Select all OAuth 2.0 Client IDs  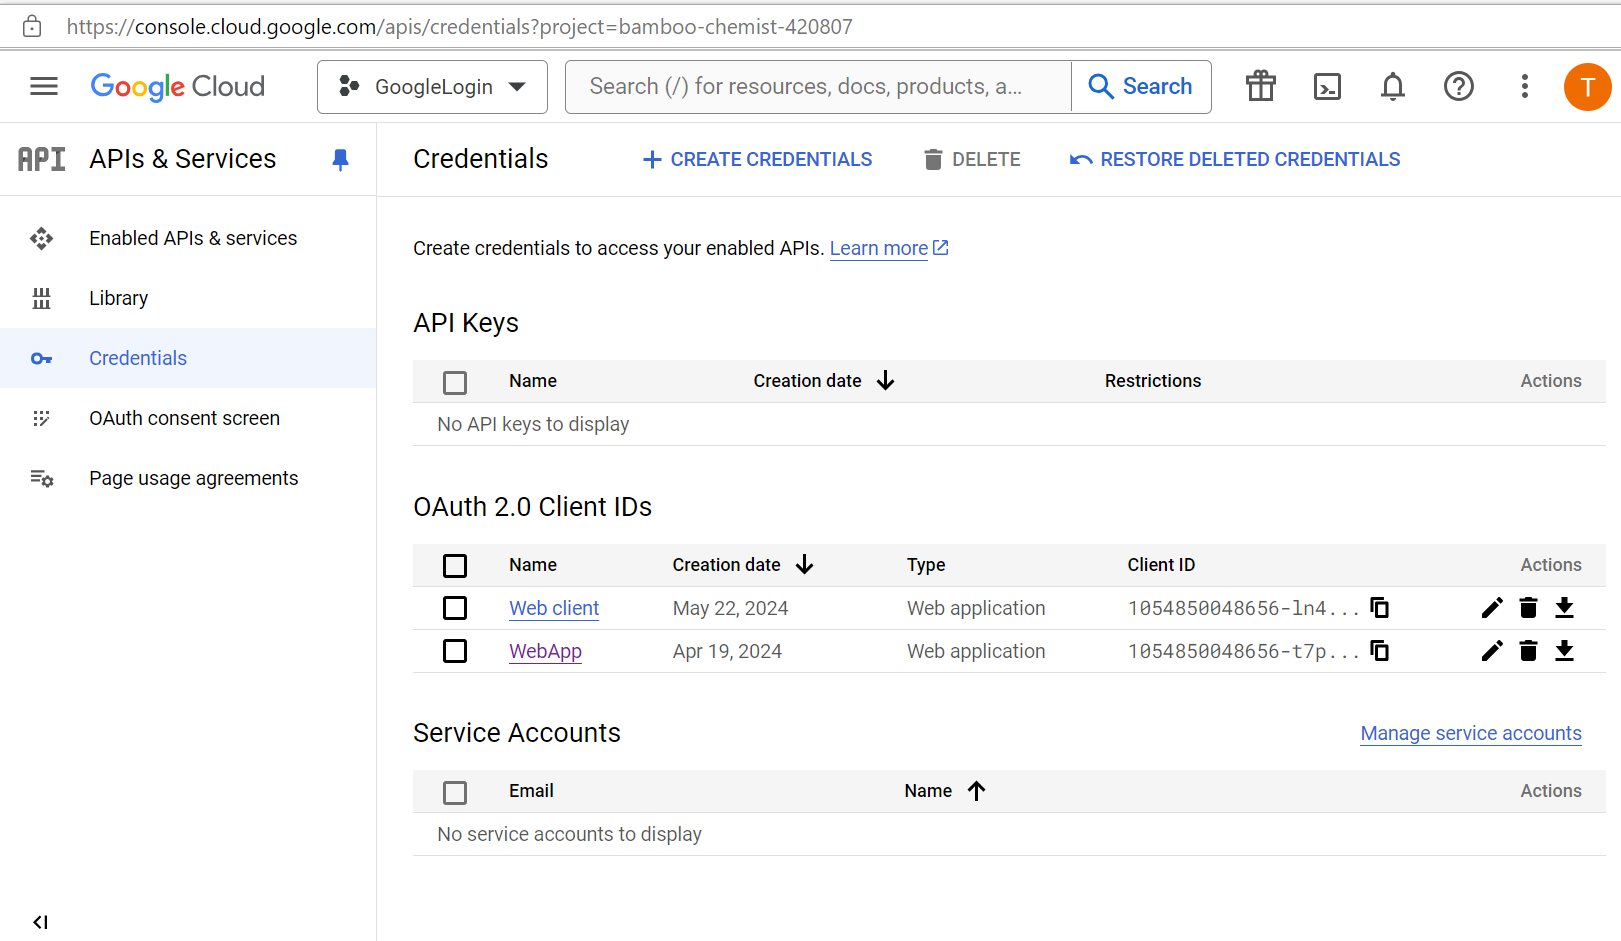[455, 565]
